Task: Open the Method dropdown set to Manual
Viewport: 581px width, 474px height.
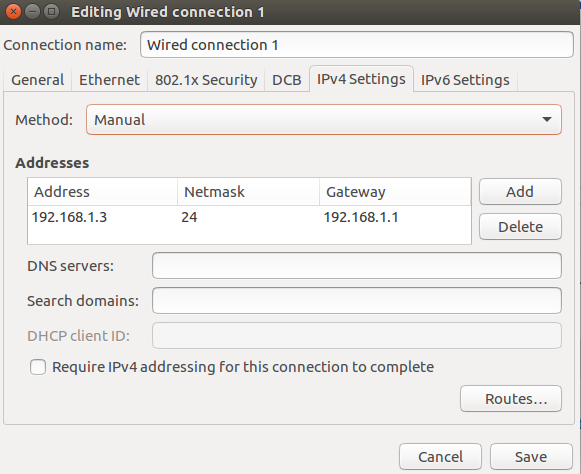Action: 324,120
